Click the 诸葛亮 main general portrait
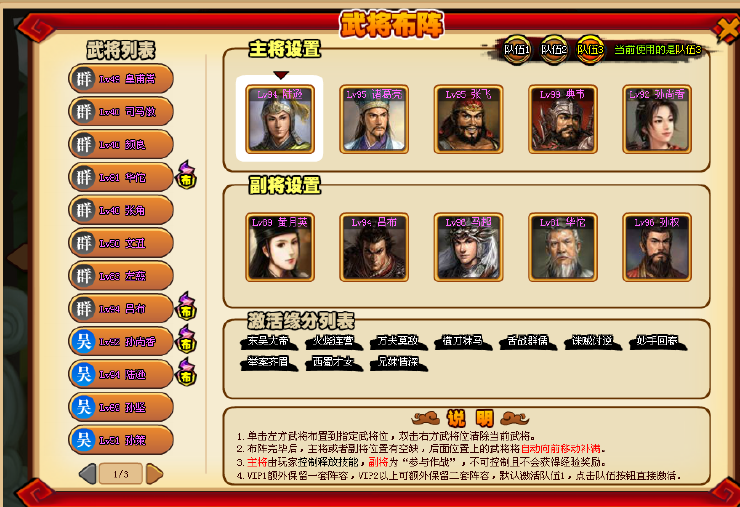 [374, 119]
